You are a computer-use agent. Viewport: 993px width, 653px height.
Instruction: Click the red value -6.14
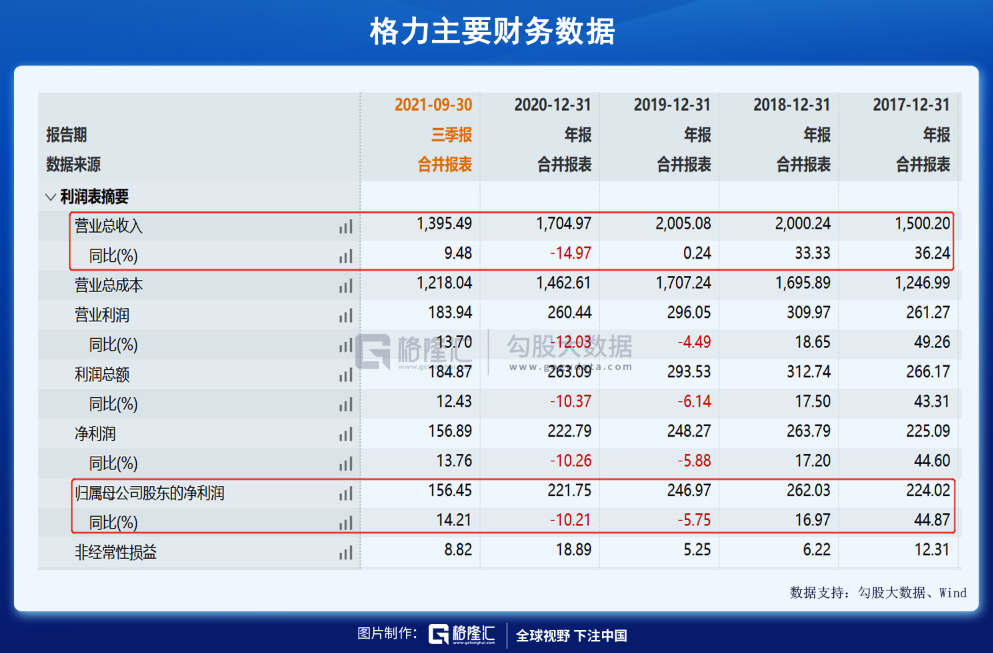tap(694, 402)
